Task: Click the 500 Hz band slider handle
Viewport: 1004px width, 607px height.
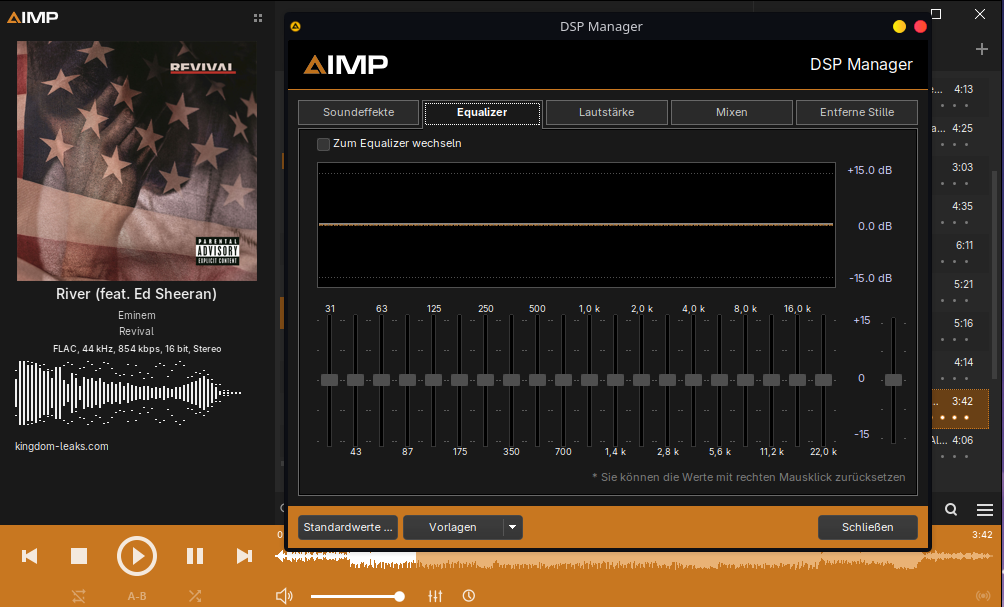Action: click(x=537, y=380)
